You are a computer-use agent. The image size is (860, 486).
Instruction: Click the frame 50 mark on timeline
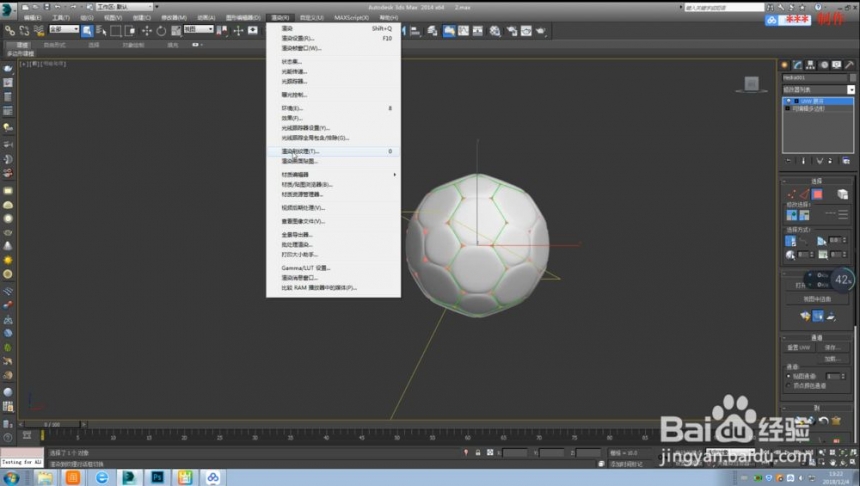398,437
